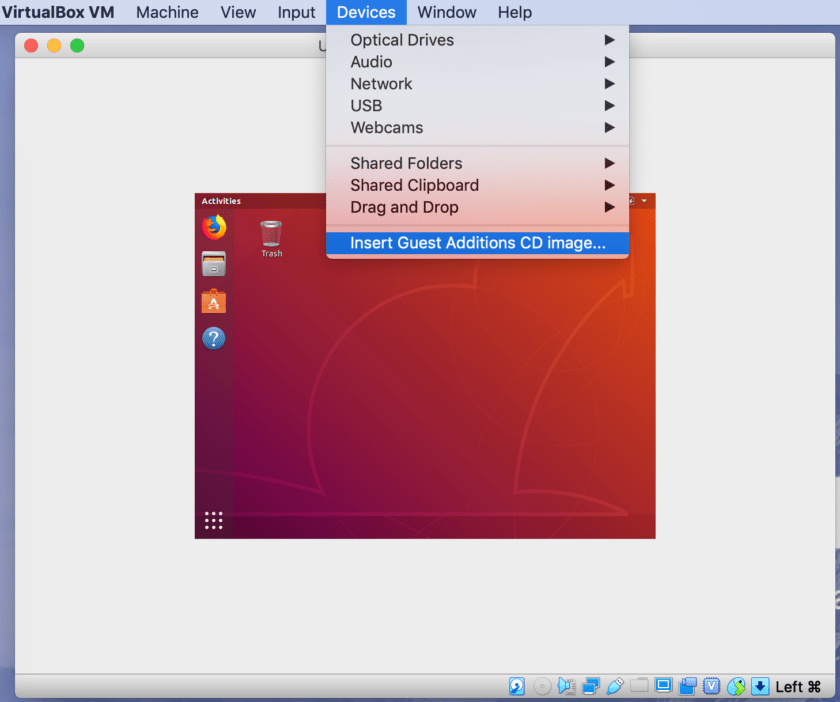This screenshot has width=840, height=702.
Task: Open the Help menu in menu bar
Action: click(x=515, y=12)
